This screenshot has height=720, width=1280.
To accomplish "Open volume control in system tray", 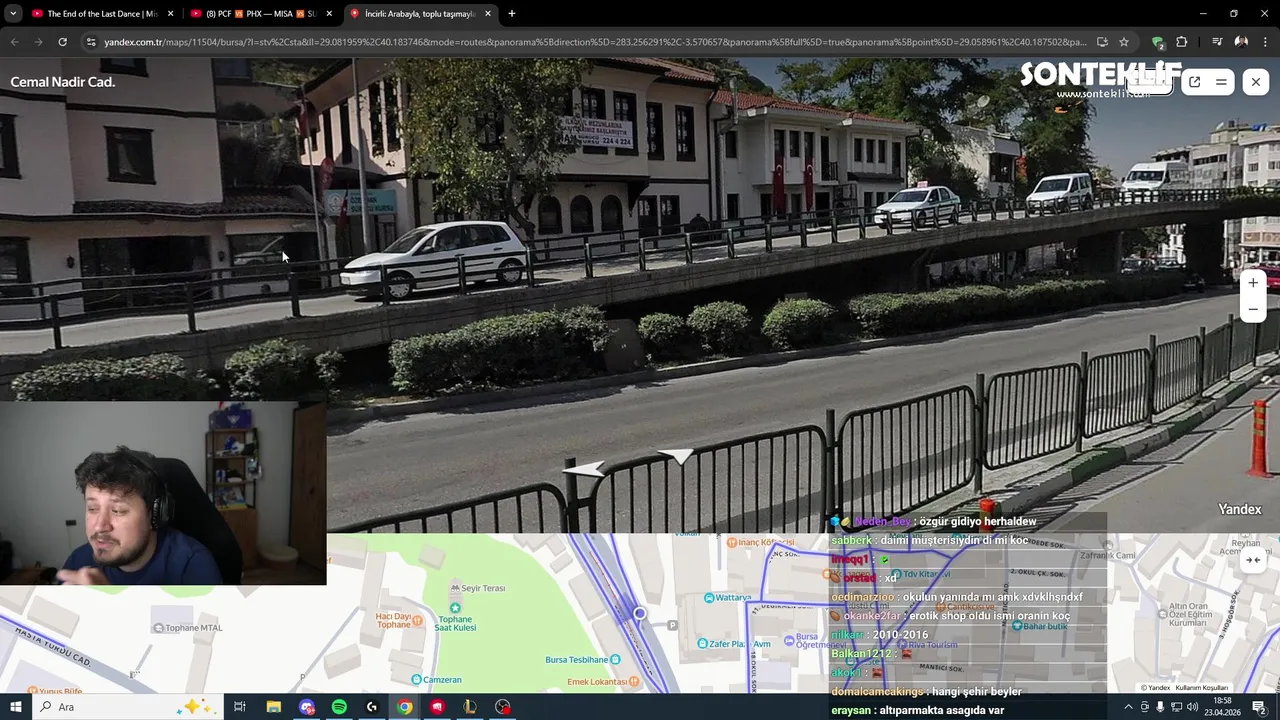I will tap(1192, 707).
